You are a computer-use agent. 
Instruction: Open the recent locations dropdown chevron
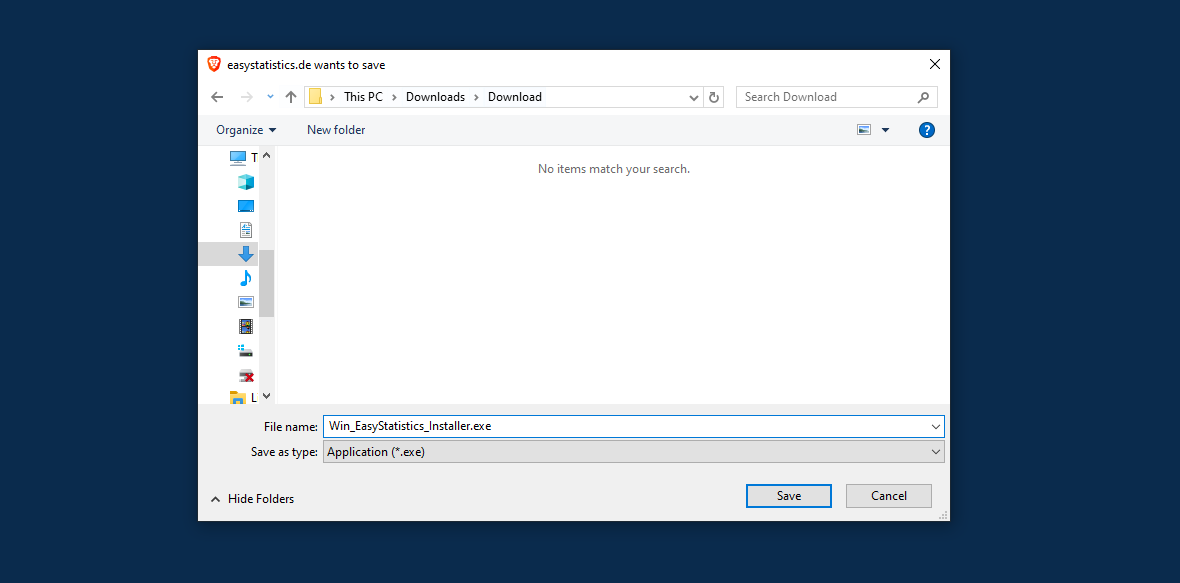point(270,97)
